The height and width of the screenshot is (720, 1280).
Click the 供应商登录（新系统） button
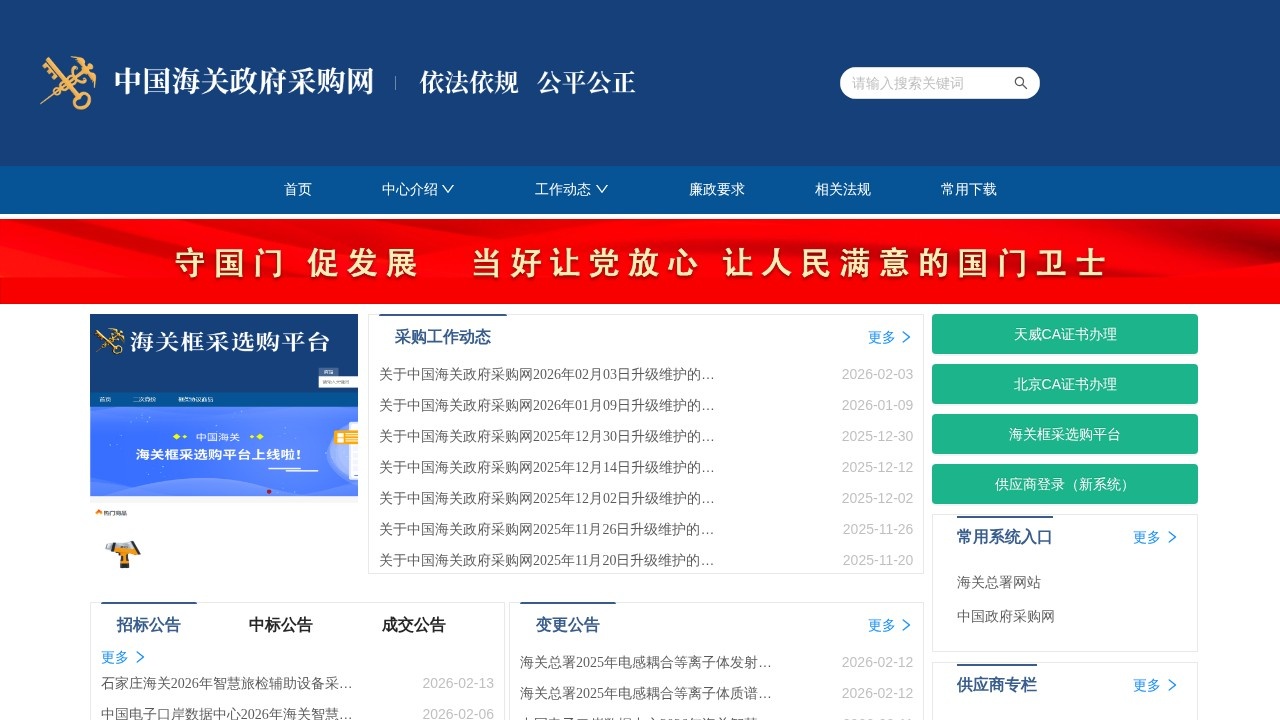coord(1064,484)
